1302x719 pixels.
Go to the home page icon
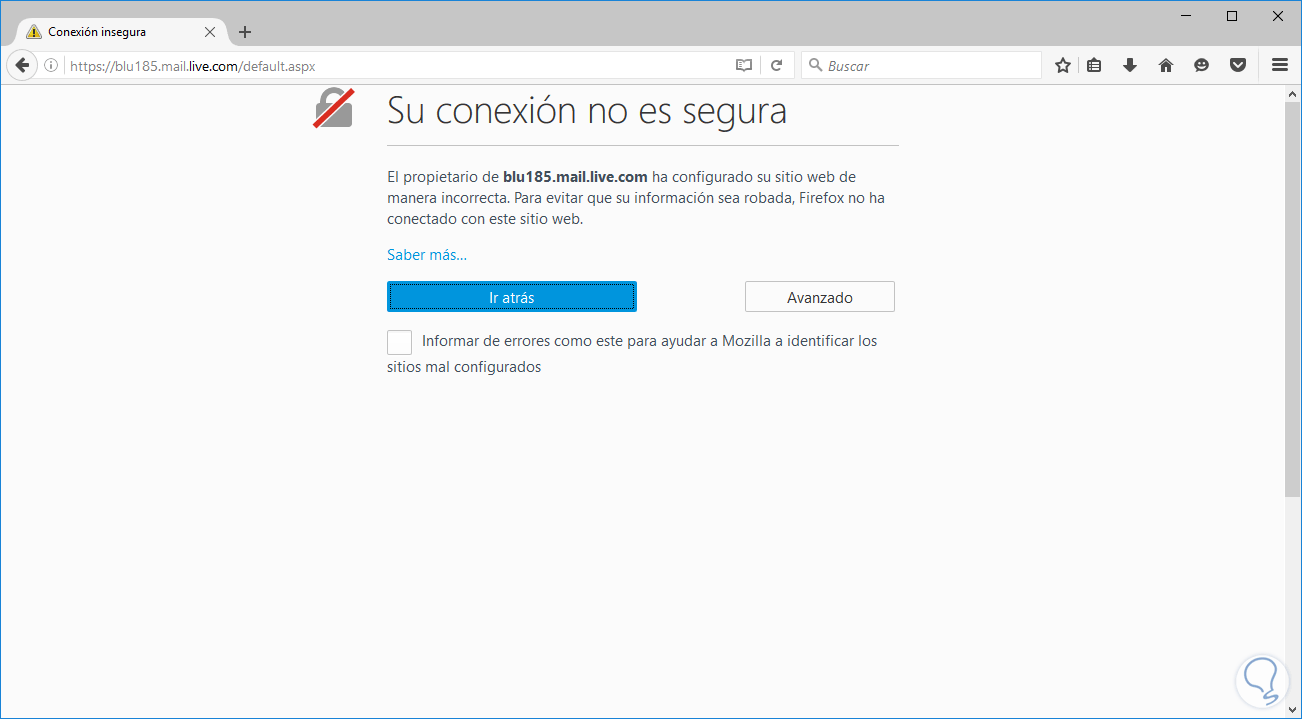(1165, 66)
